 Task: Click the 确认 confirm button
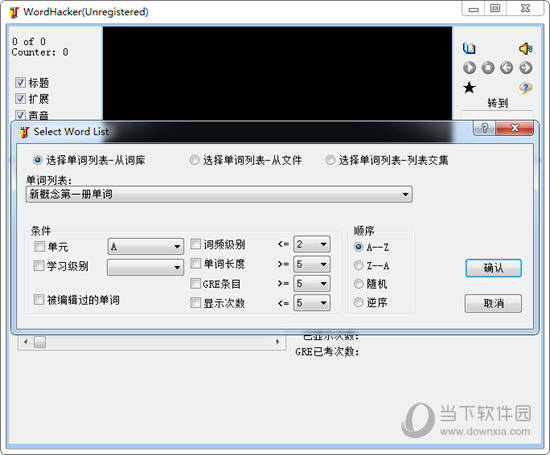pyautogui.click(x=494, y=268)
